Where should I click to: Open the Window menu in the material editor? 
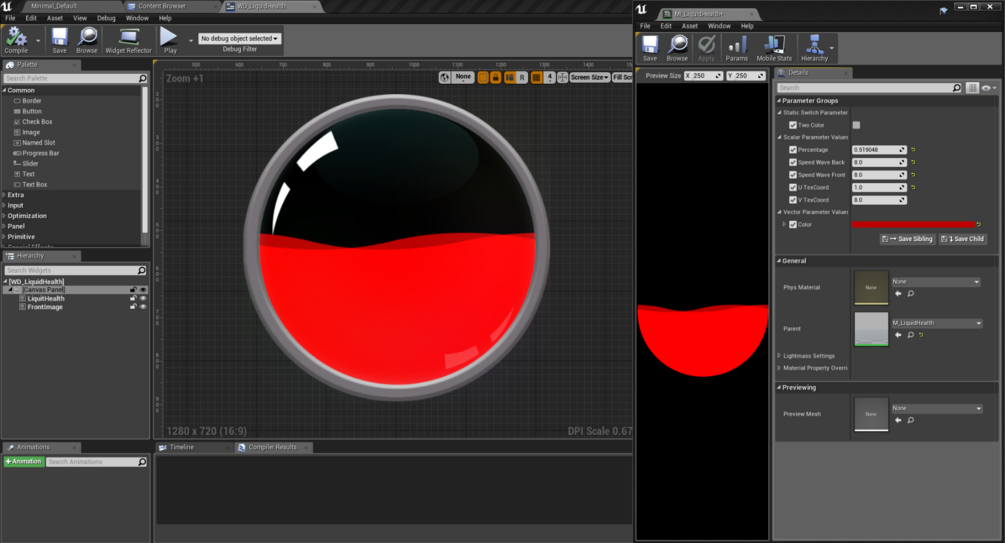click(x=719, y=26)
